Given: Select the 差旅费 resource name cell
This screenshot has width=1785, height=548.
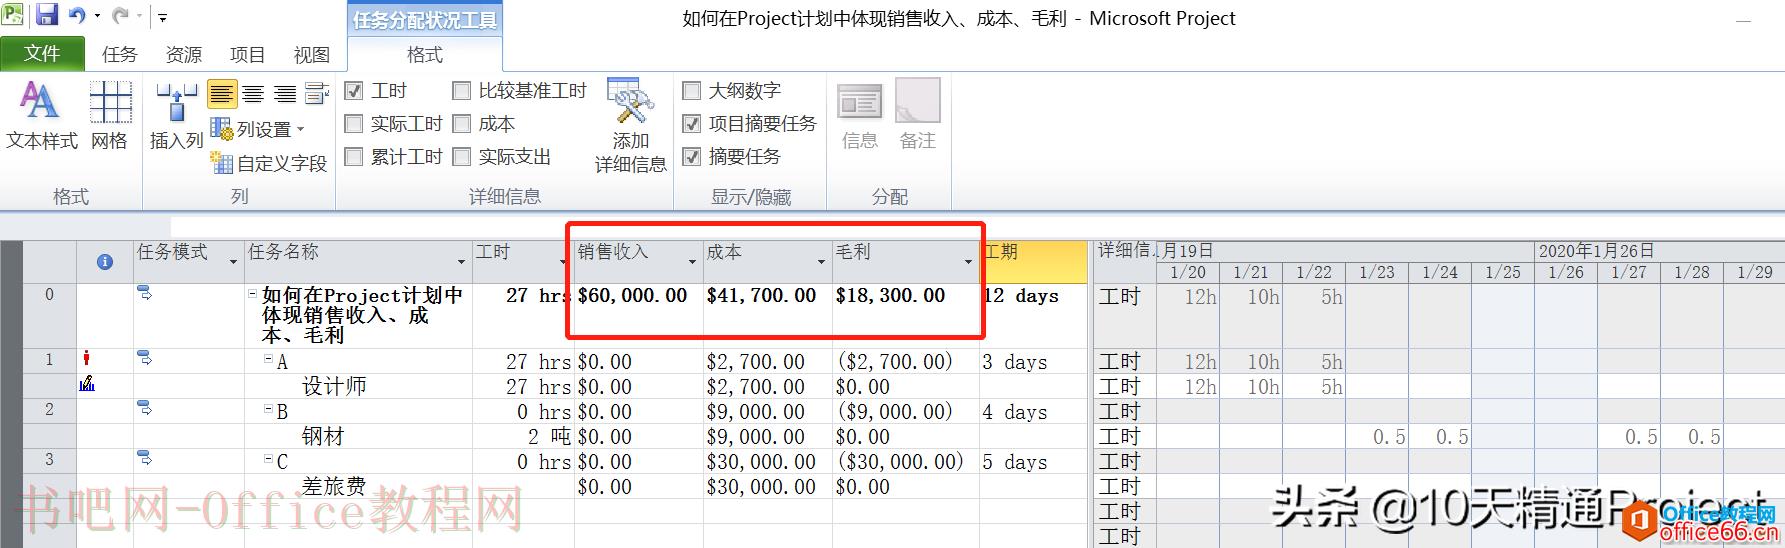Looking at the screenshot, I should (x=359, y=486).
